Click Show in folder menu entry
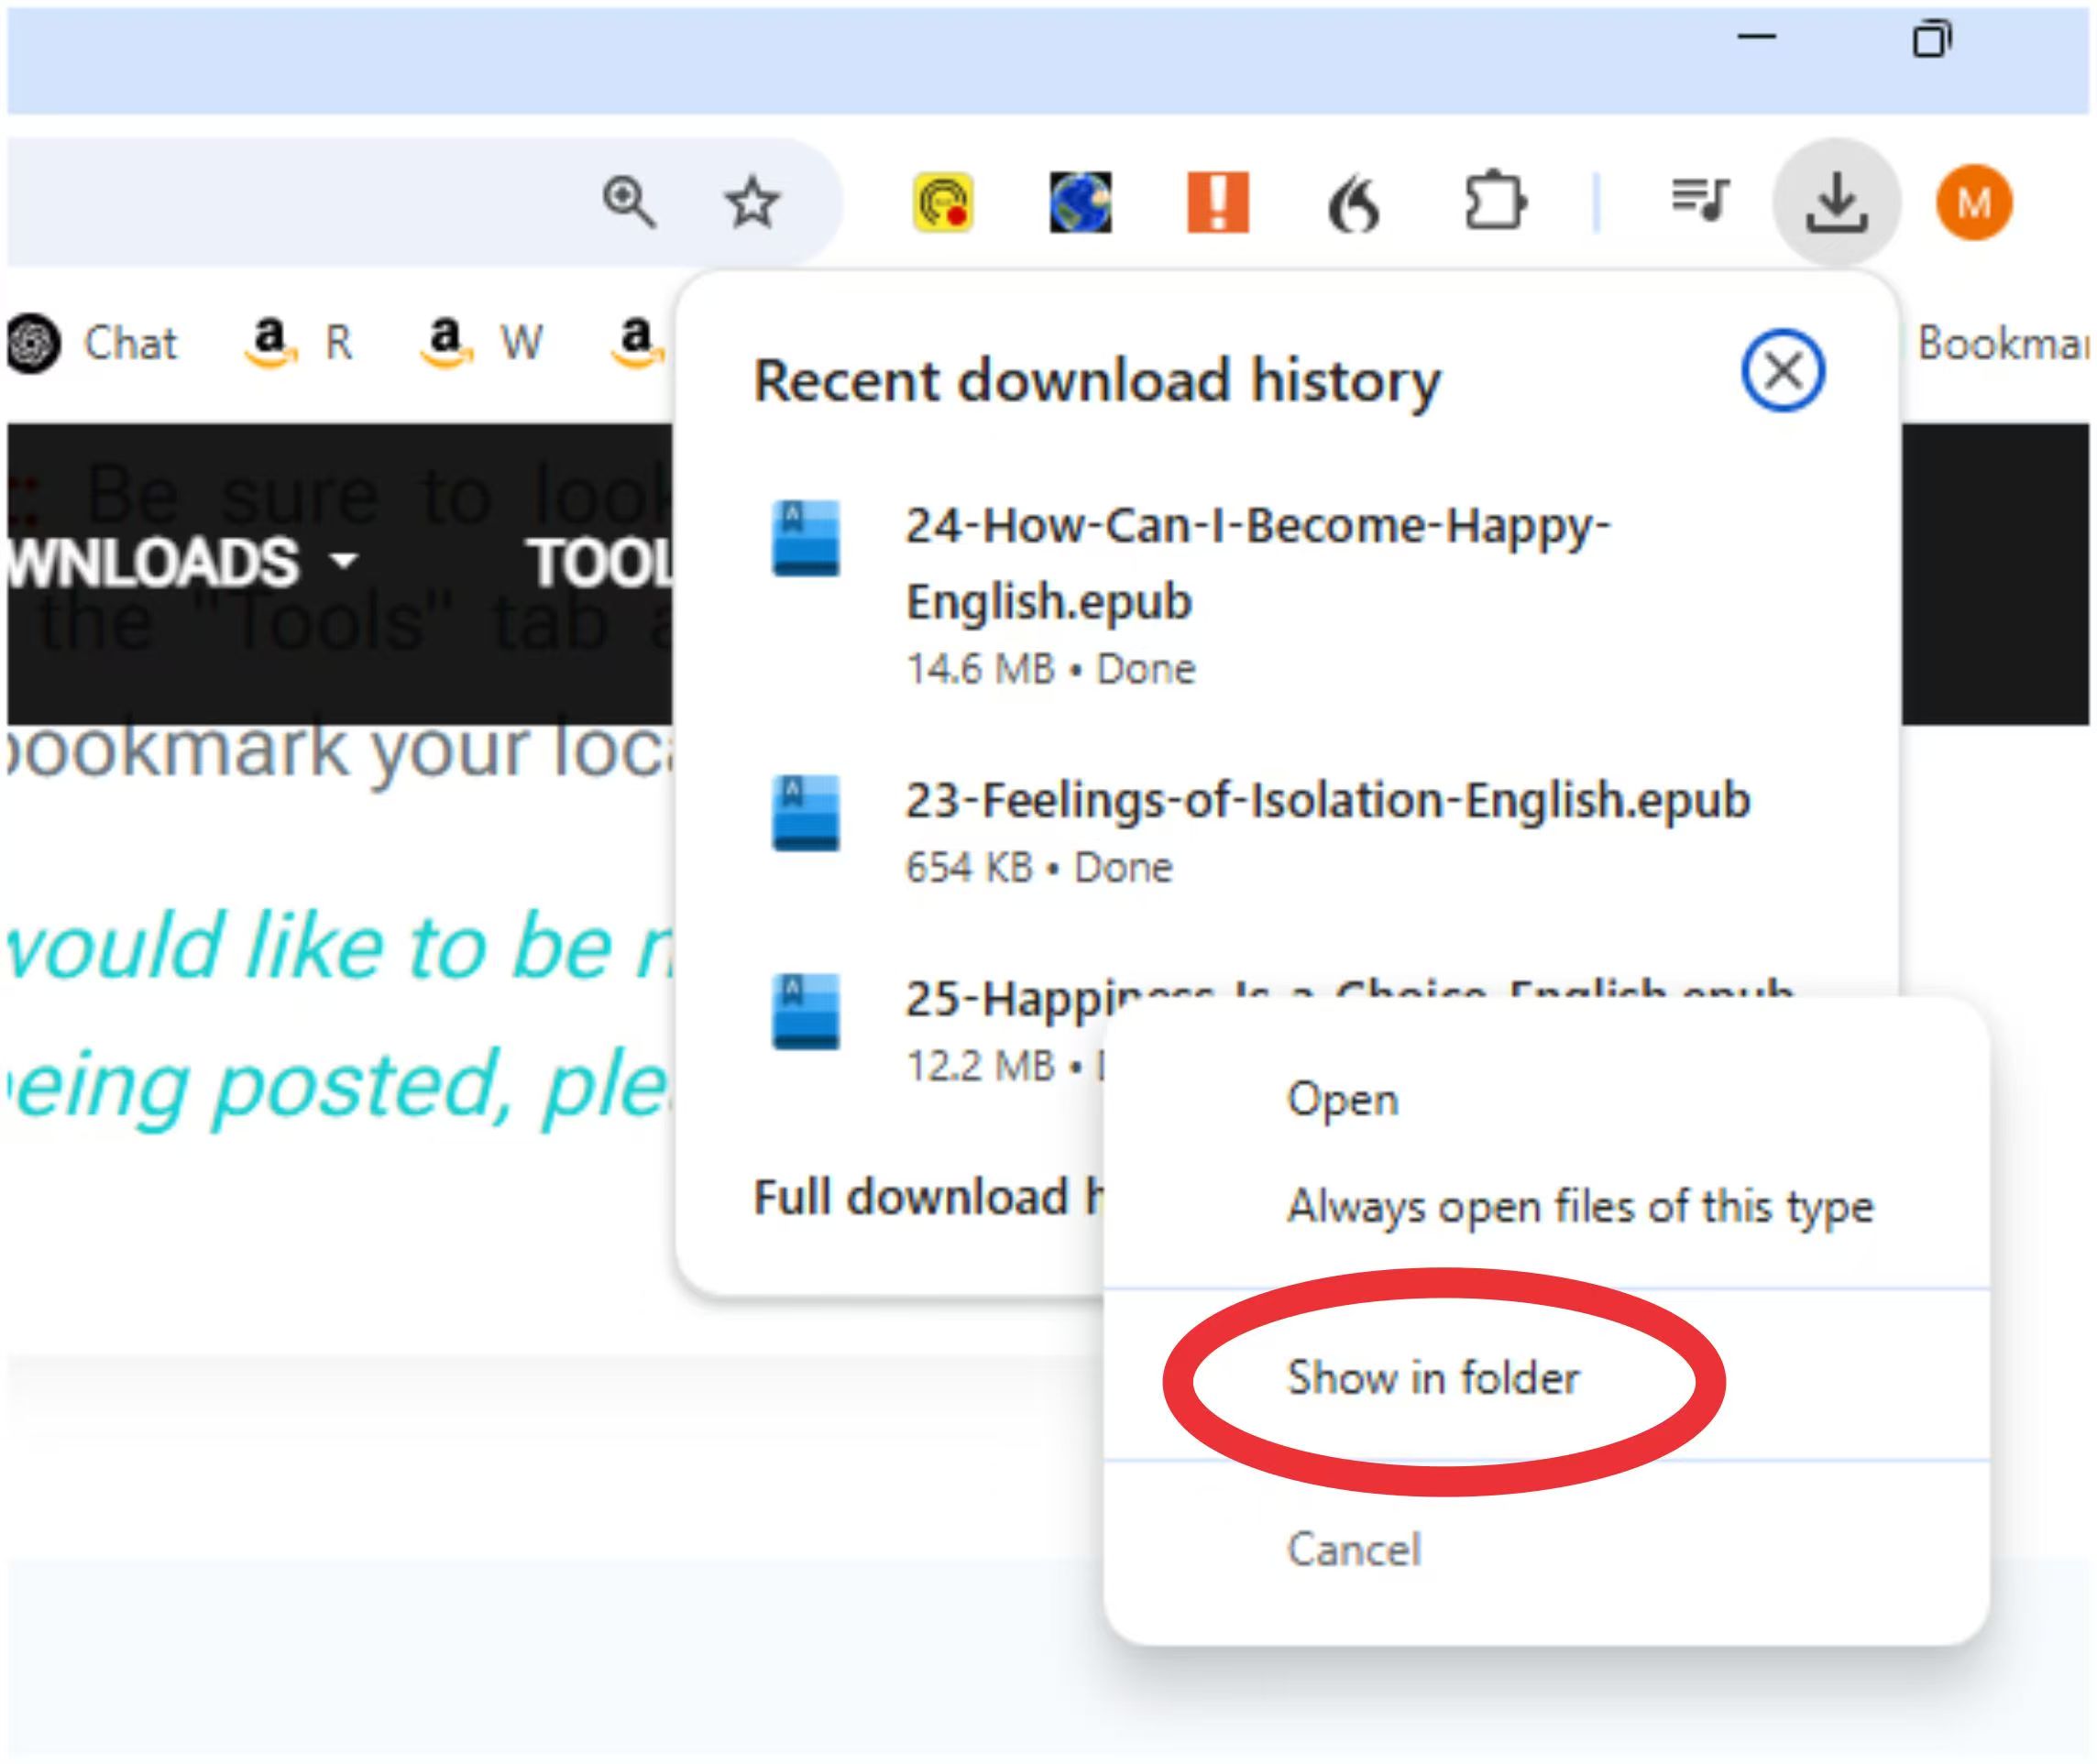The height and width of the screenshot is (1764, 2097). click(x=1432, y=1378)
